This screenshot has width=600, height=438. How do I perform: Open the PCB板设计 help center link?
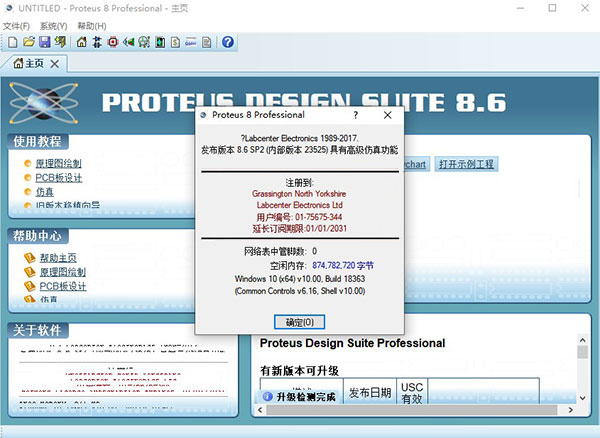pos(63,286)
